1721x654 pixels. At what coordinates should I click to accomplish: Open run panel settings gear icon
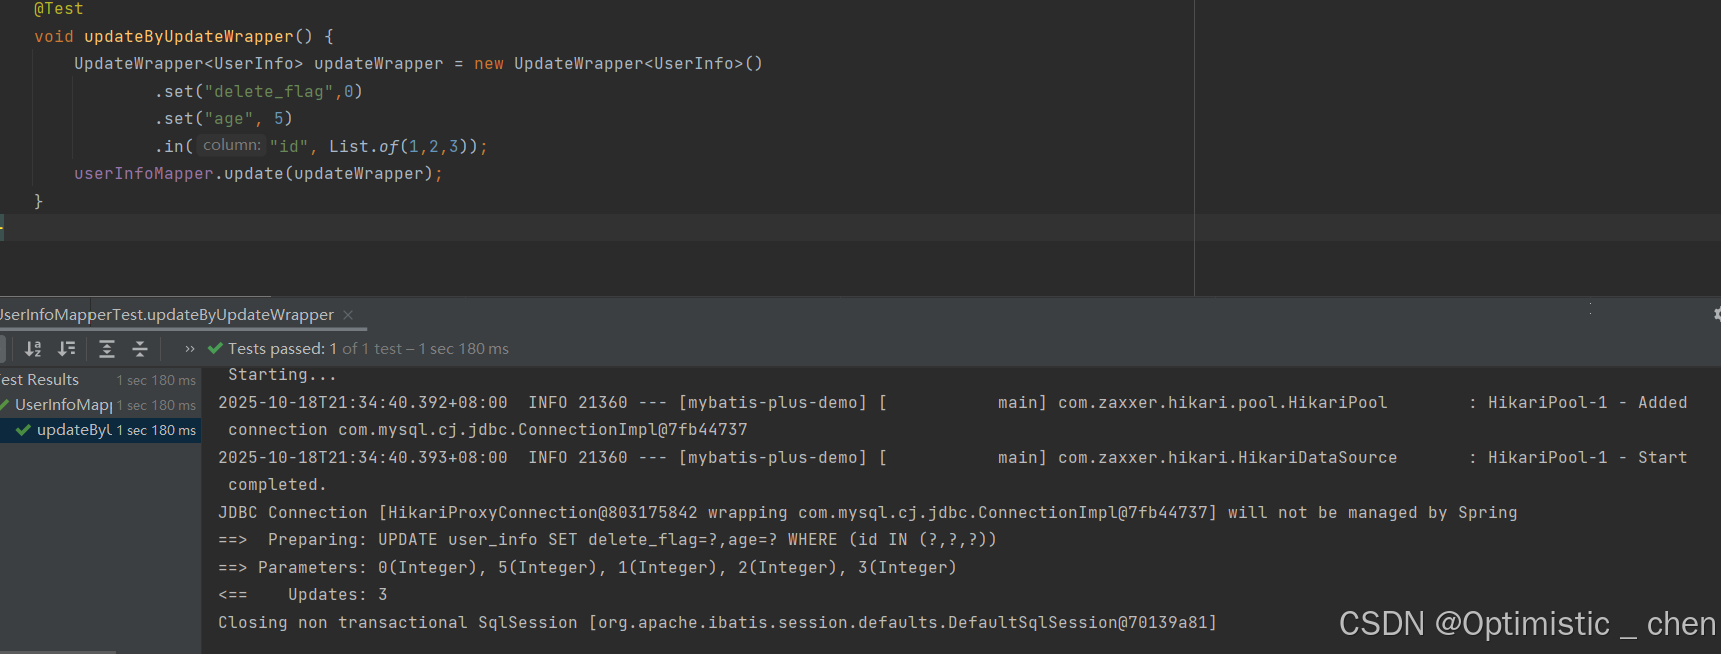point(1716,314)
